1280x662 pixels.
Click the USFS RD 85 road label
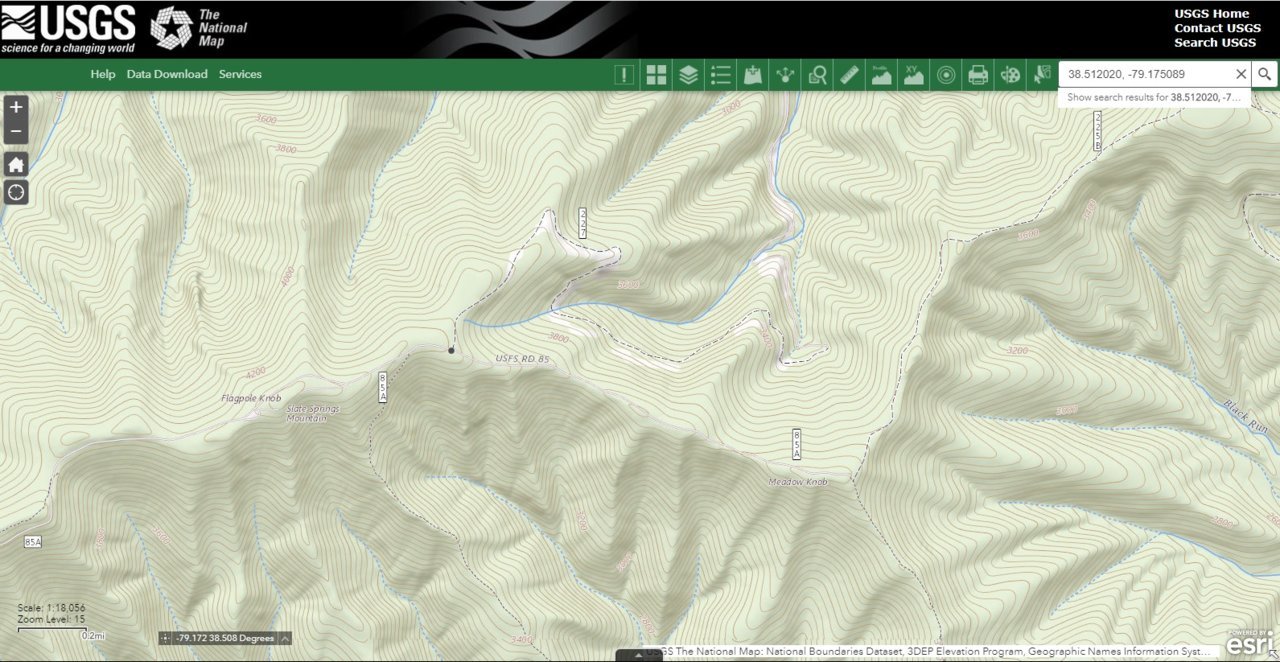click(522, 359)
